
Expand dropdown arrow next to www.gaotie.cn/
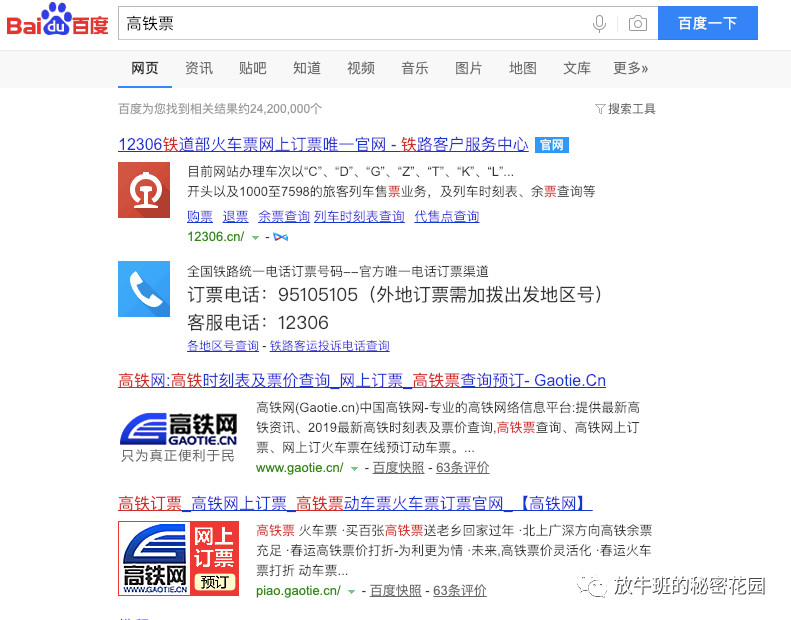click(354, 469)
